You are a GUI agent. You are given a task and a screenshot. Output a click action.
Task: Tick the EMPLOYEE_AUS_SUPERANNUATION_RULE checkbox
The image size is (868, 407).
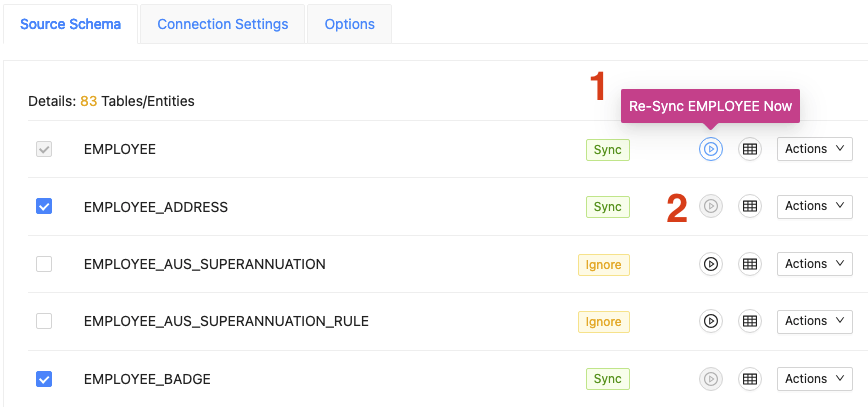[x=44, y=322]
